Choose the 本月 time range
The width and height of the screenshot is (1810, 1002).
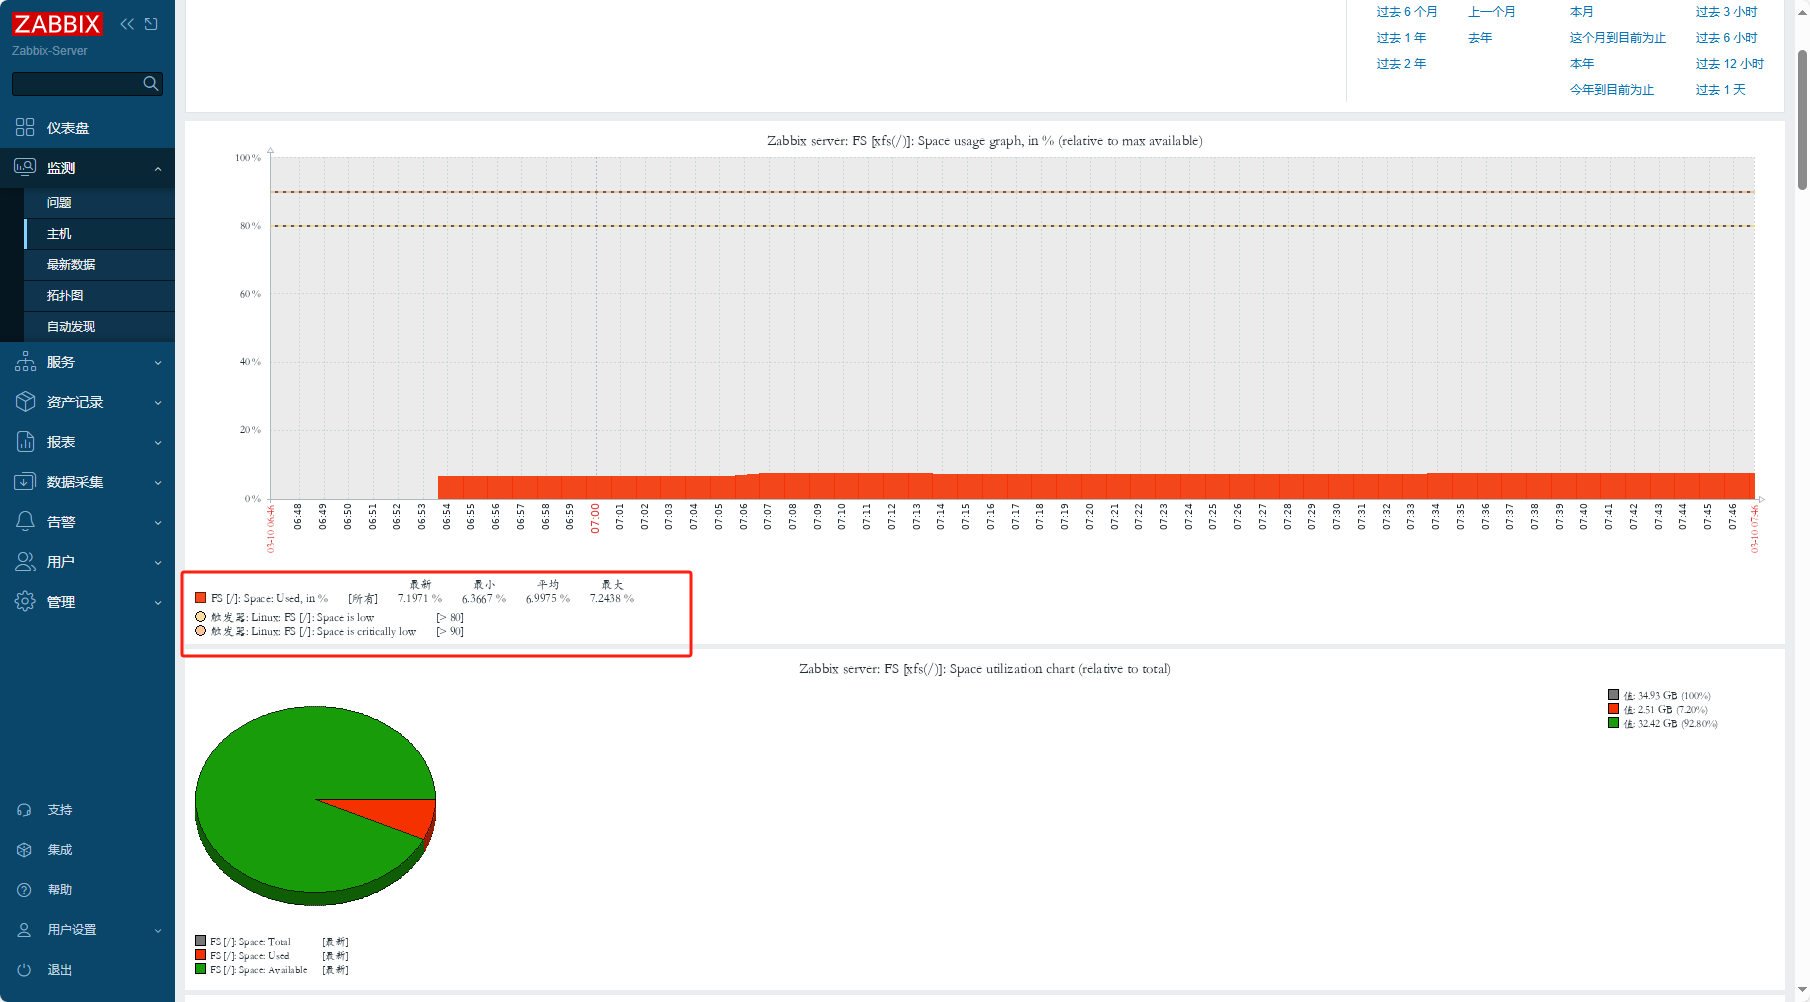(x=1581, y=12)
